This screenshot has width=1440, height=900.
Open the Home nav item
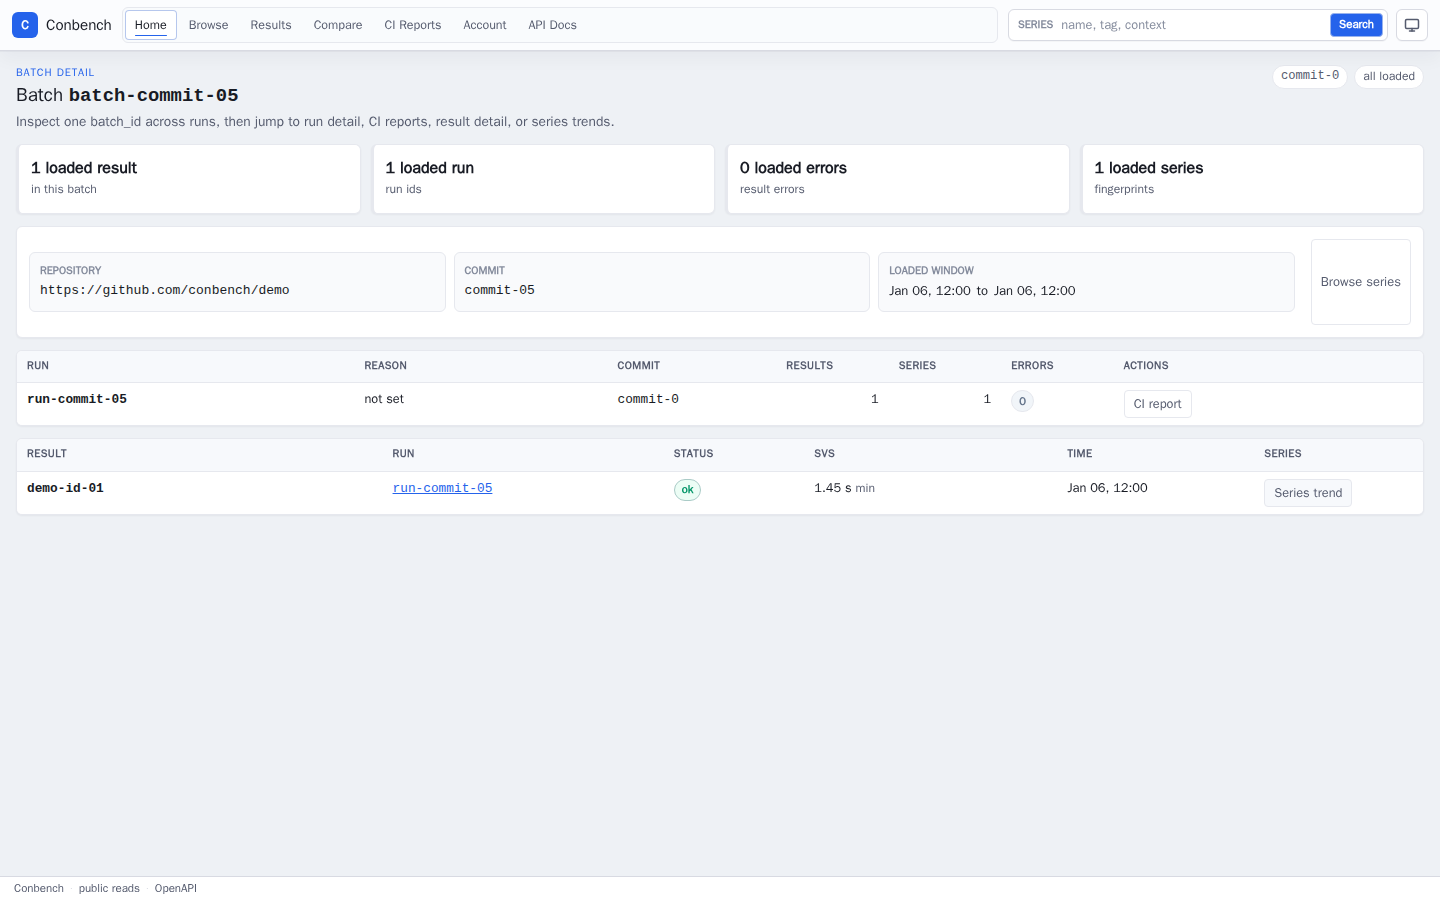pyautogui.click(x=151, y=25)
